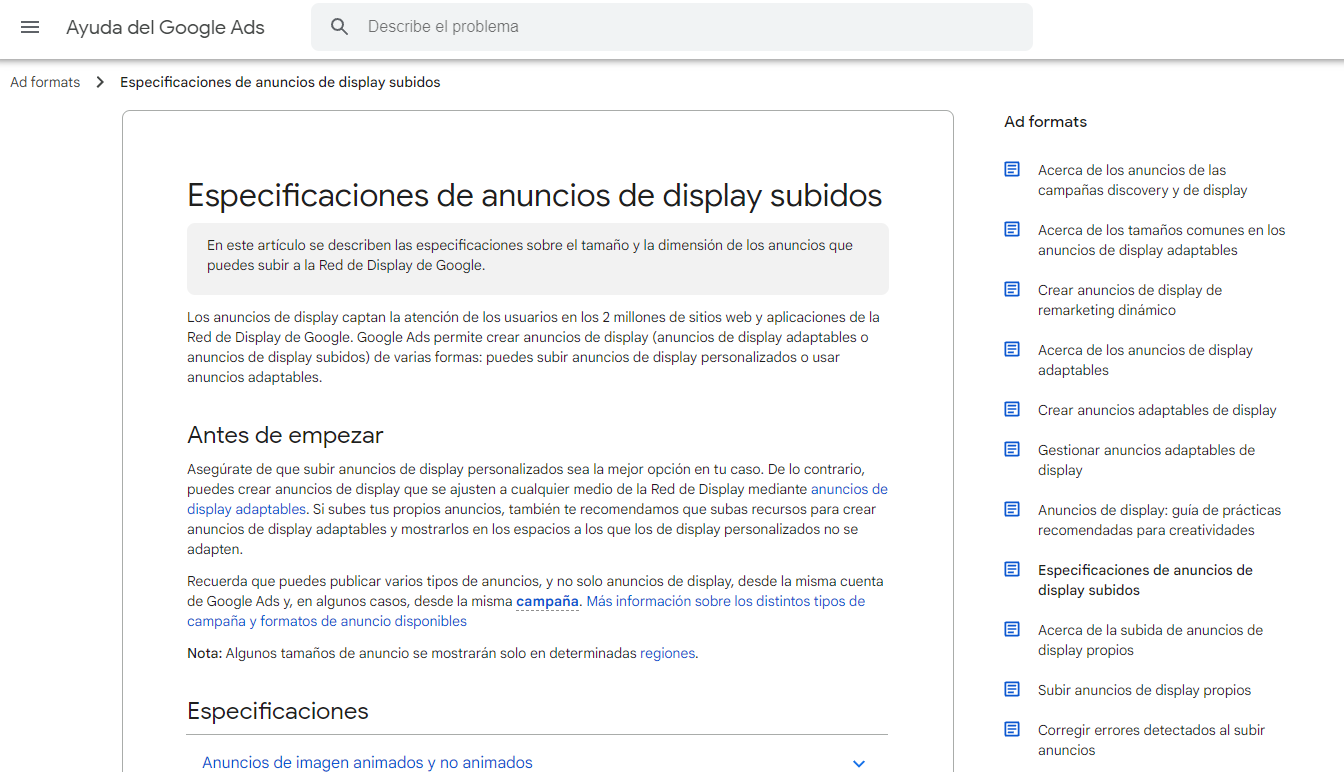This screenshot has height=772, width=1344.
Task: Click the campaña glossary term
Action: tap(547, 601)
